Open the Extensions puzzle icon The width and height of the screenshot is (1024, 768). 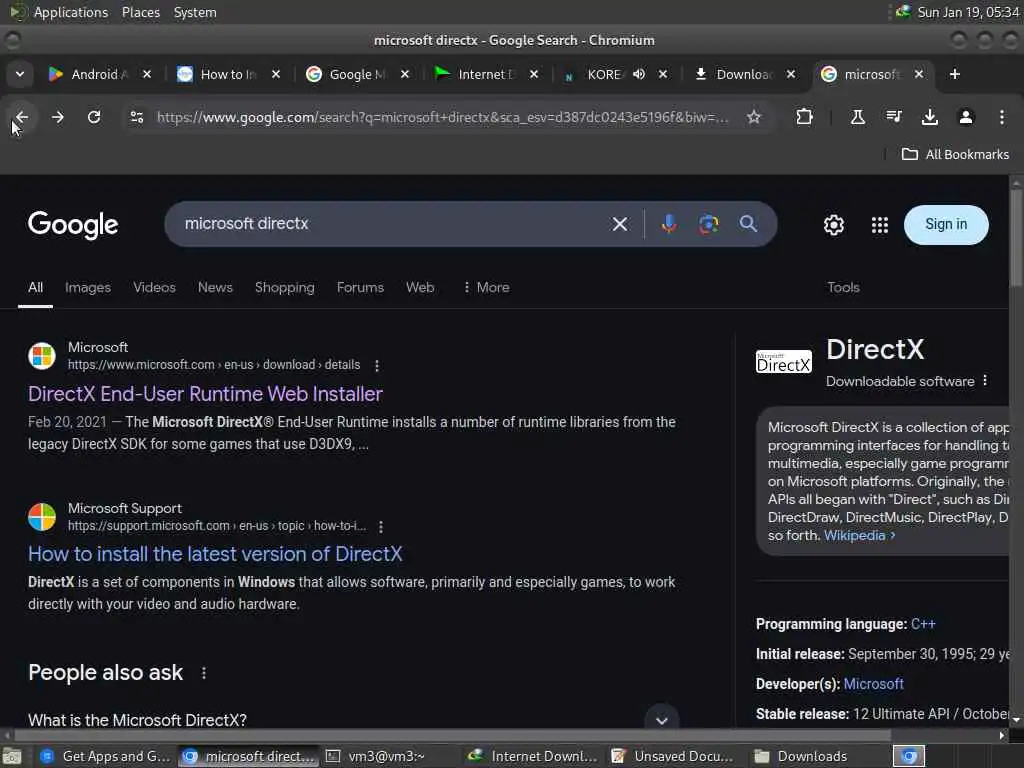tap(805, 117)
